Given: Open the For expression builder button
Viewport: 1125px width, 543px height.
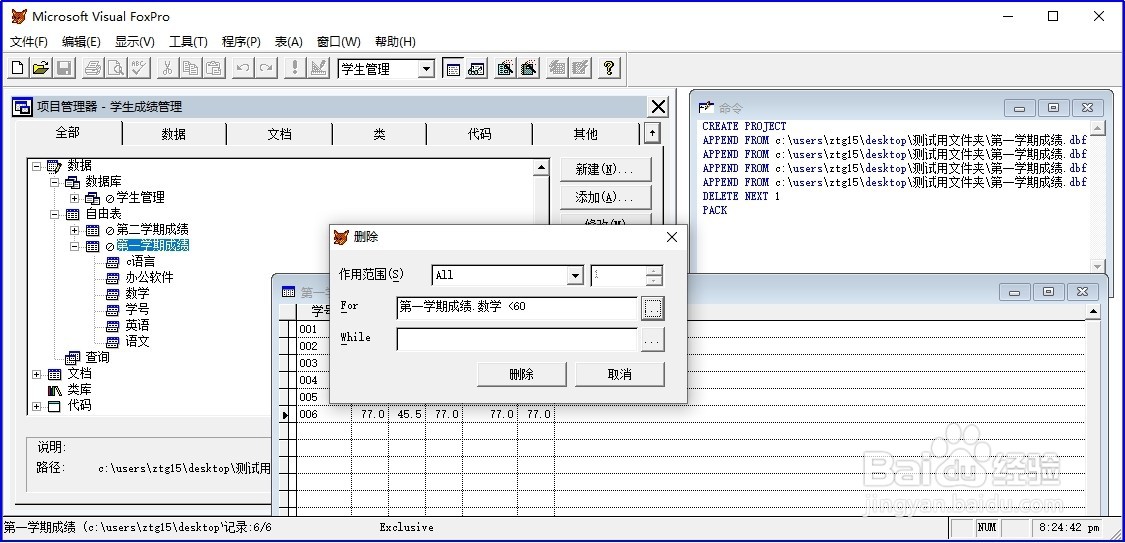Looking at the screenshot, I should (x=652, y=308).
